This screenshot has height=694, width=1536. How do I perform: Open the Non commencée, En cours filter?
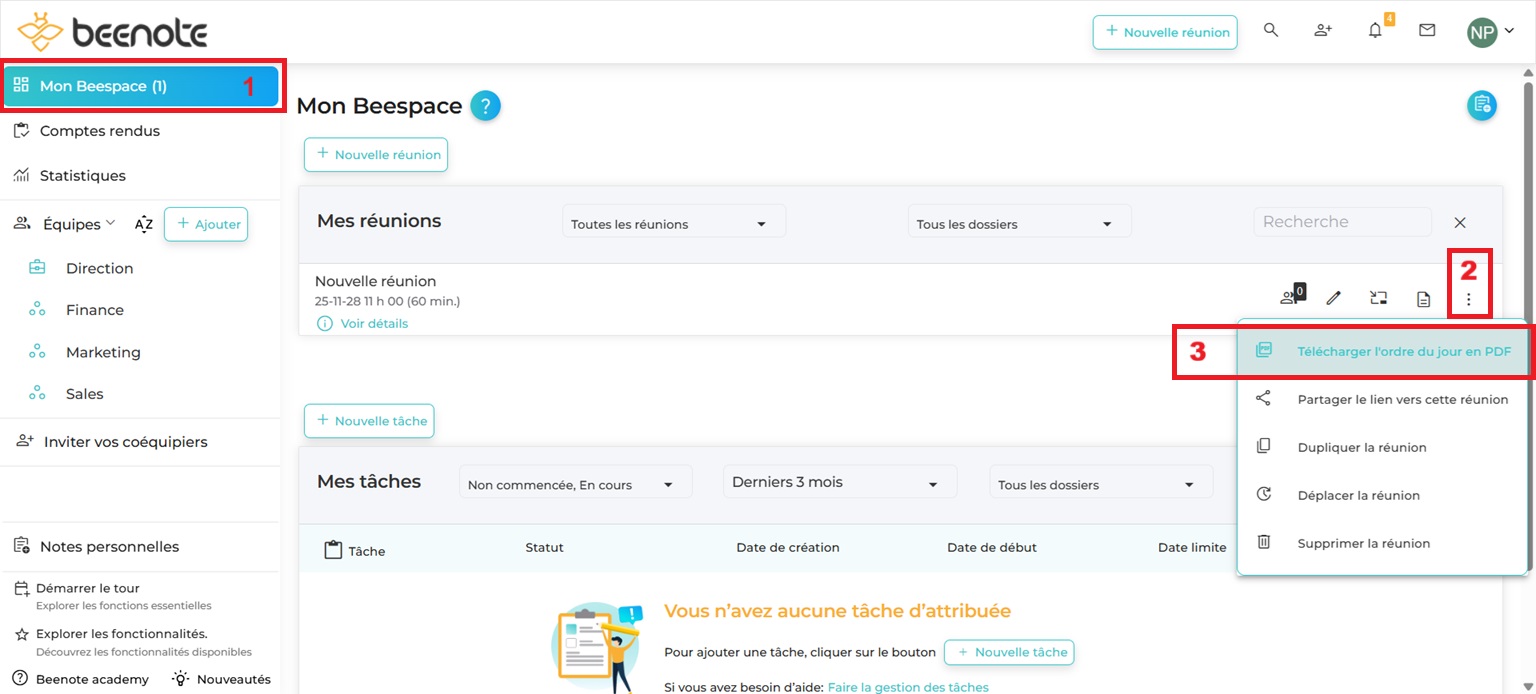point(575,485)
